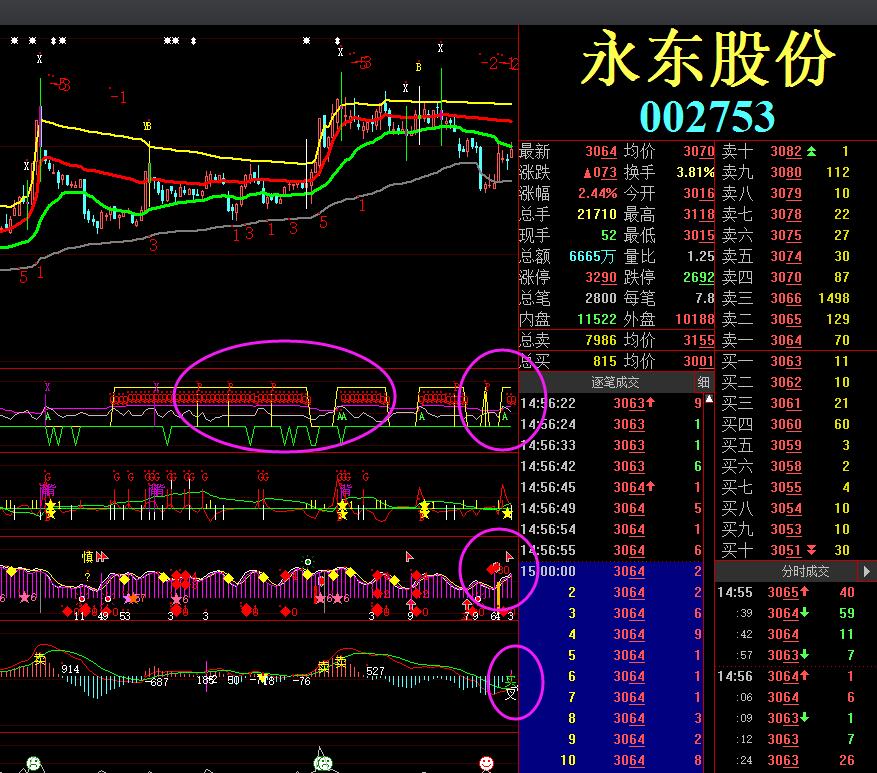Click 量比 value 1.25
This screenshot has width=877, height=773.
701,256
